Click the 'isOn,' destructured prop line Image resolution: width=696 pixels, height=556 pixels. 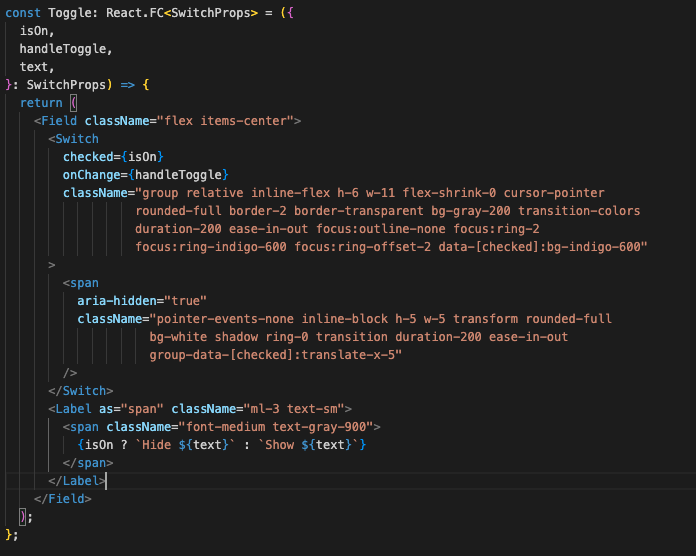click(x=37, y=31)
